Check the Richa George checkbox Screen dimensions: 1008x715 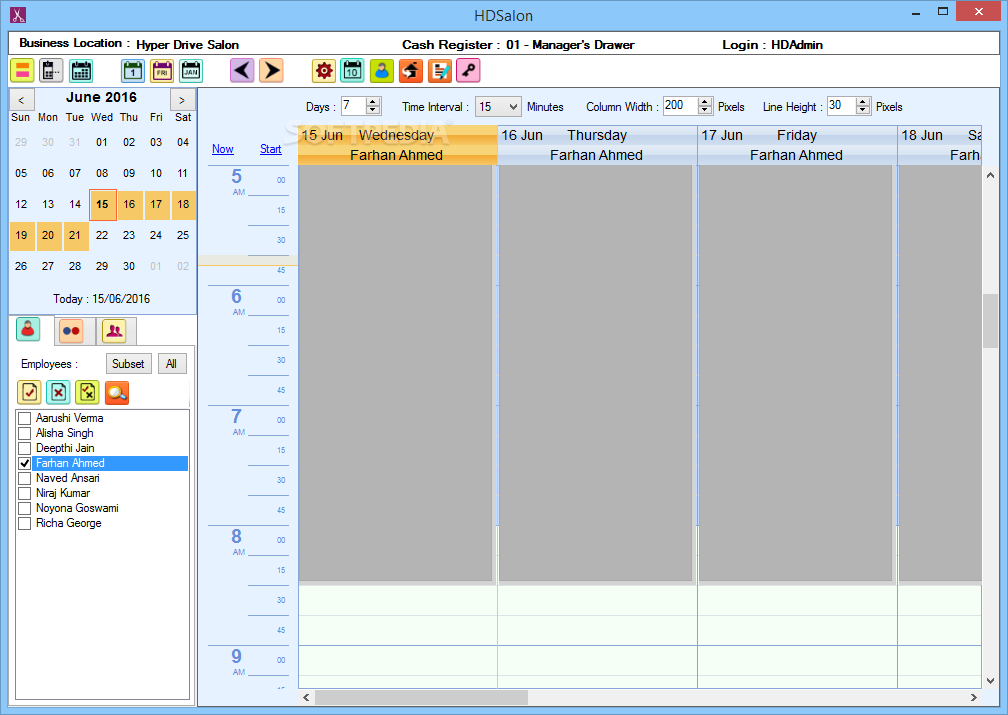(x=24, y=523)
